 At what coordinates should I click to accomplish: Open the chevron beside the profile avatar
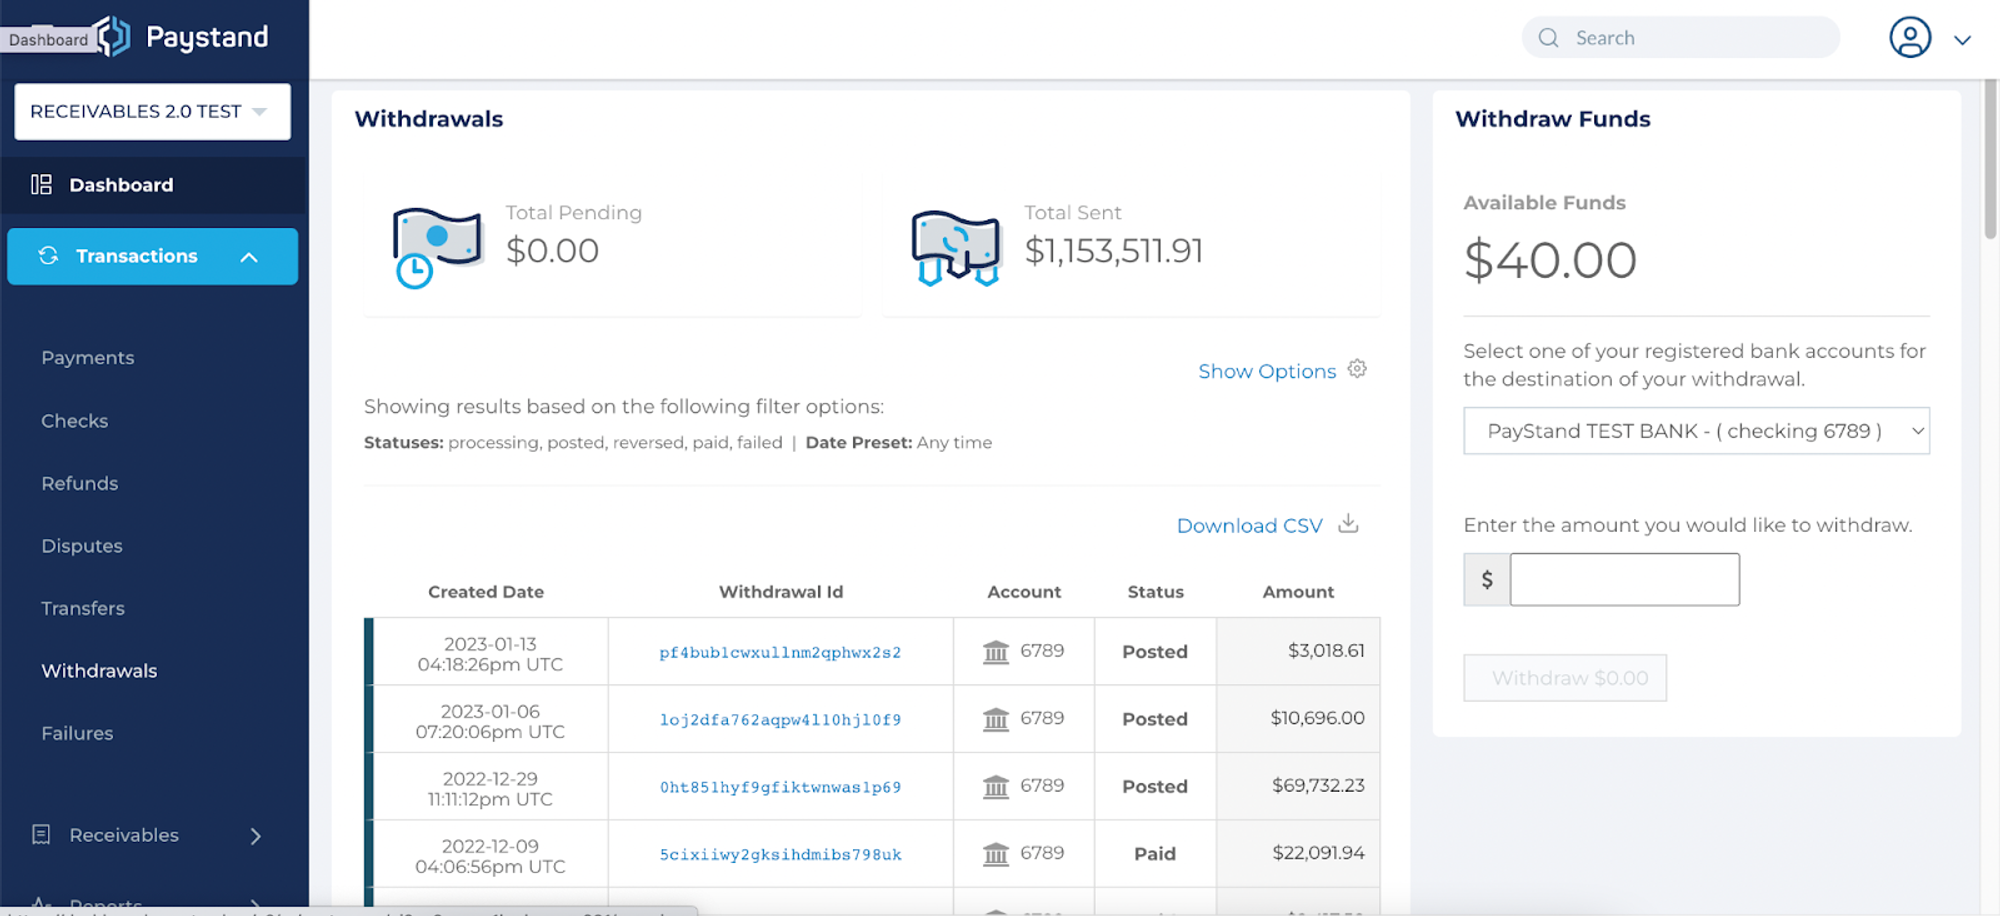[x=1961, y=38]
